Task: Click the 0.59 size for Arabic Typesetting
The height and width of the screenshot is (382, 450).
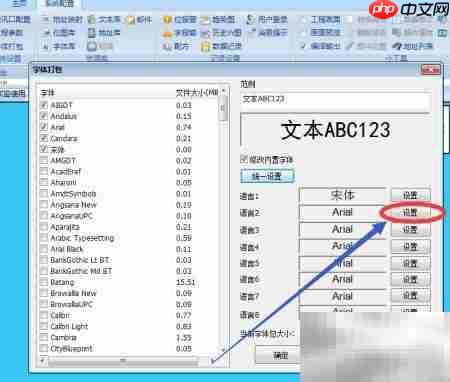Action: coord(184,238)
